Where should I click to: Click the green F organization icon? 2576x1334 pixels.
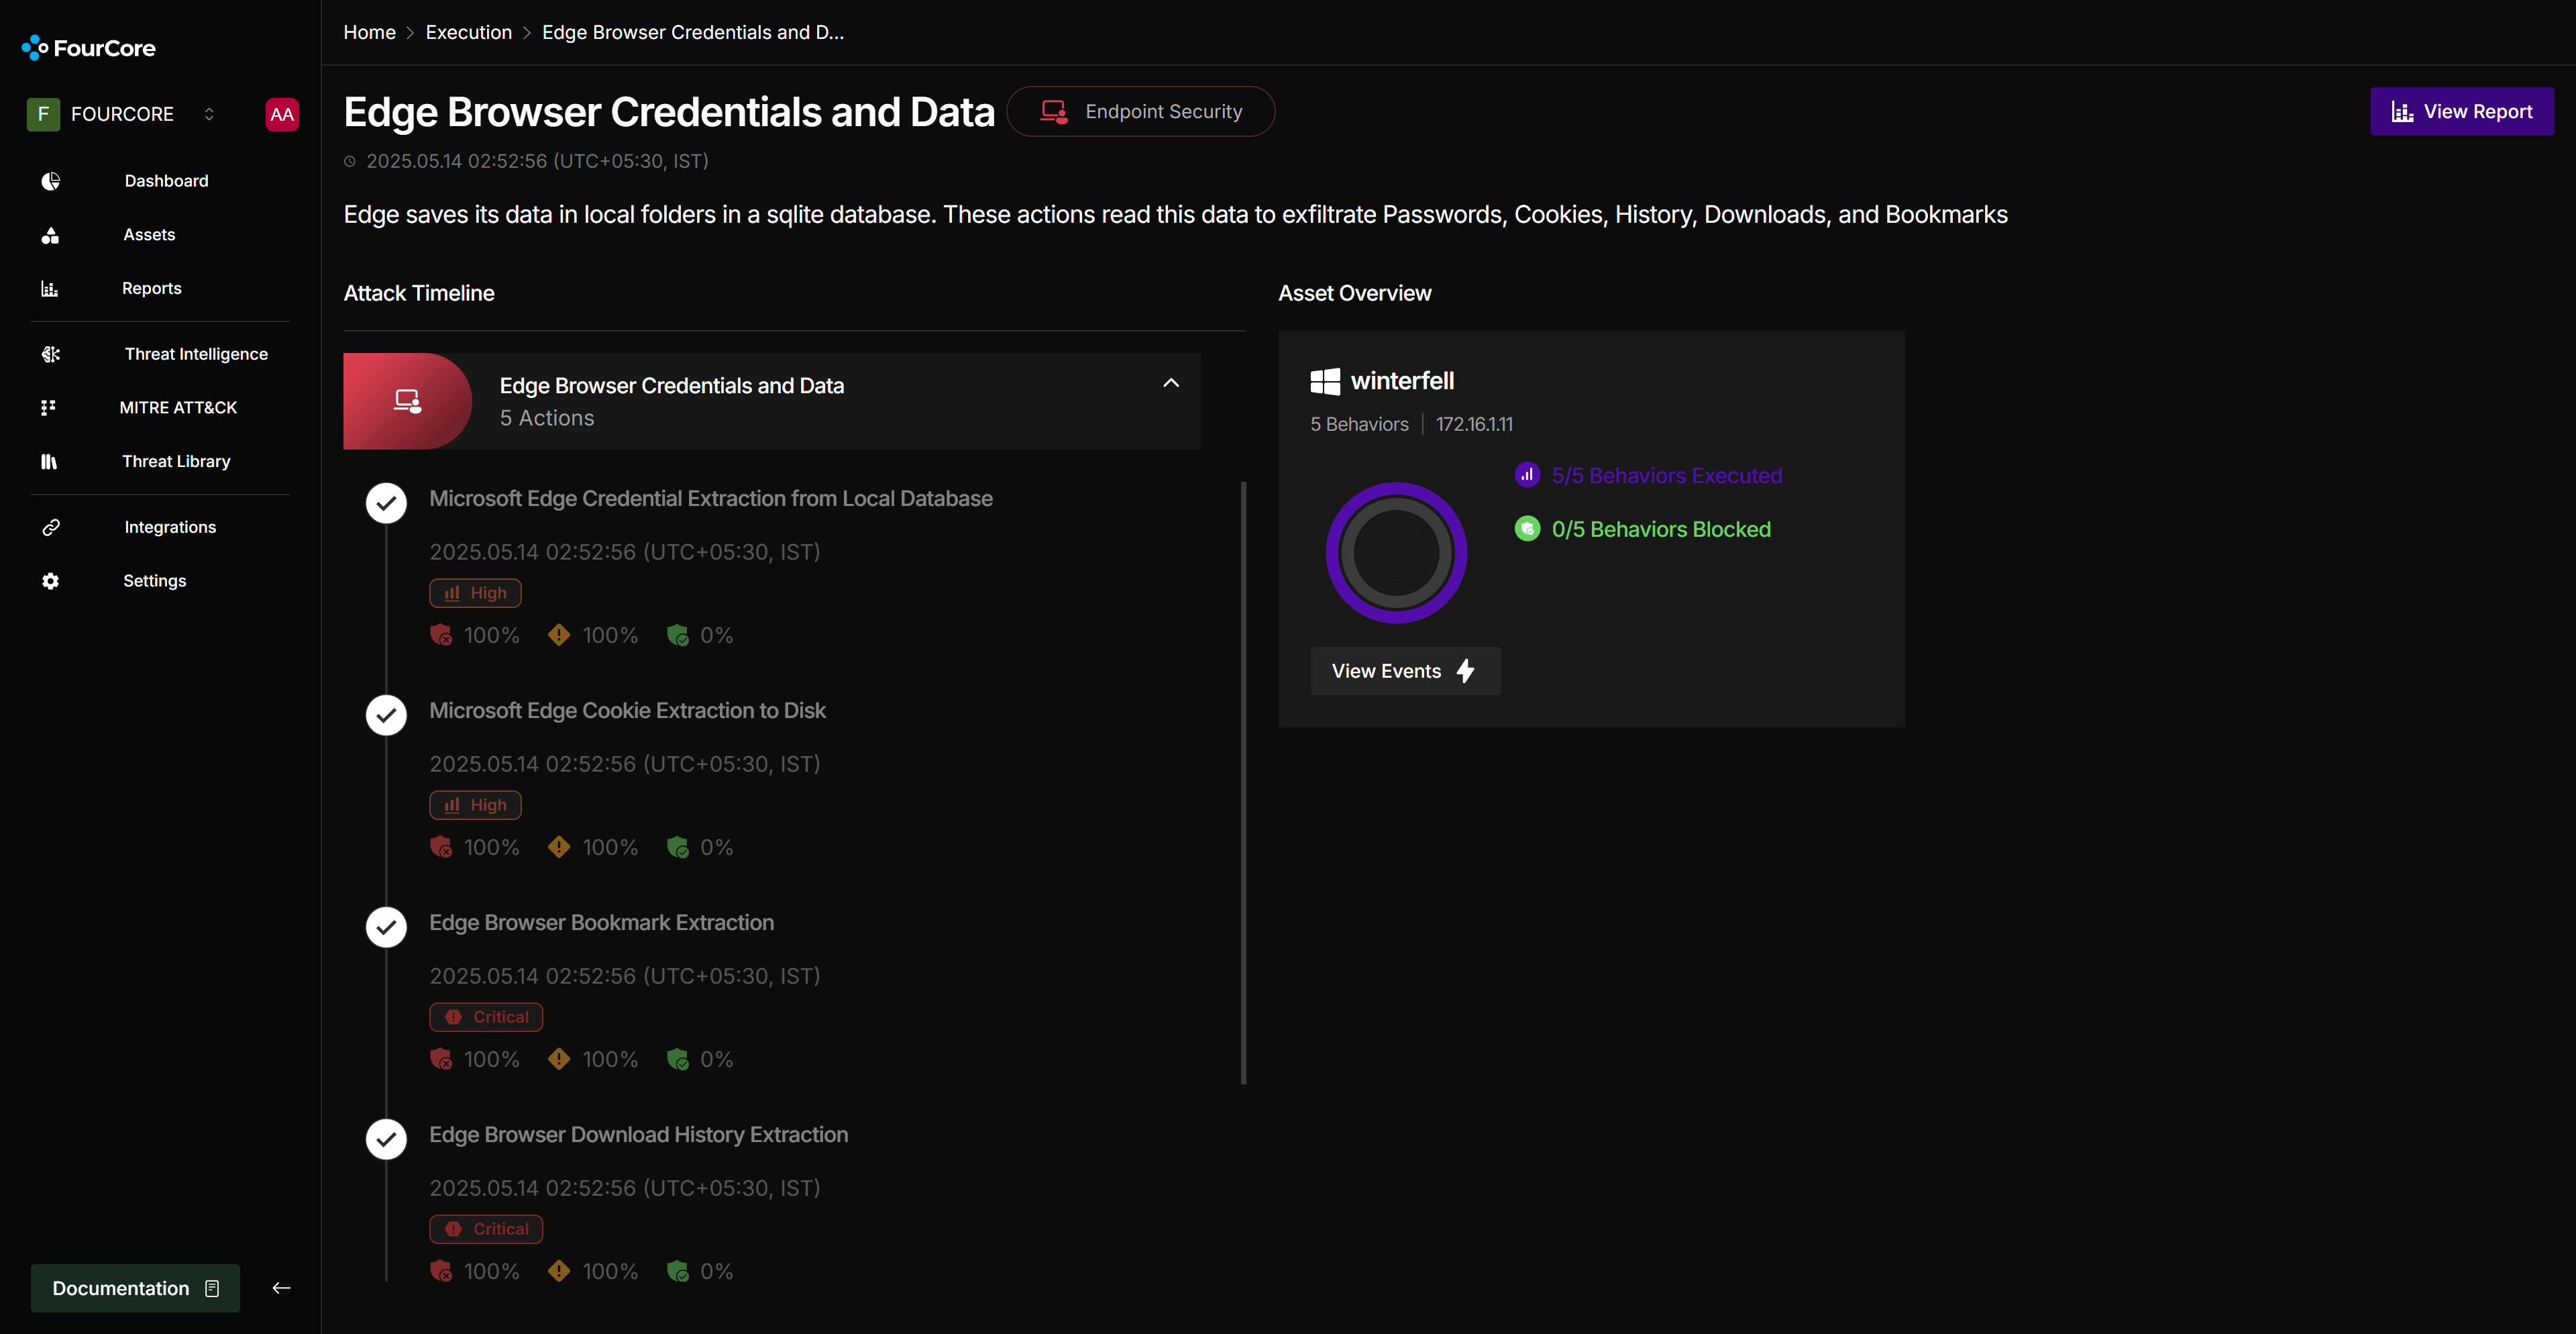[x=43, y=114]
